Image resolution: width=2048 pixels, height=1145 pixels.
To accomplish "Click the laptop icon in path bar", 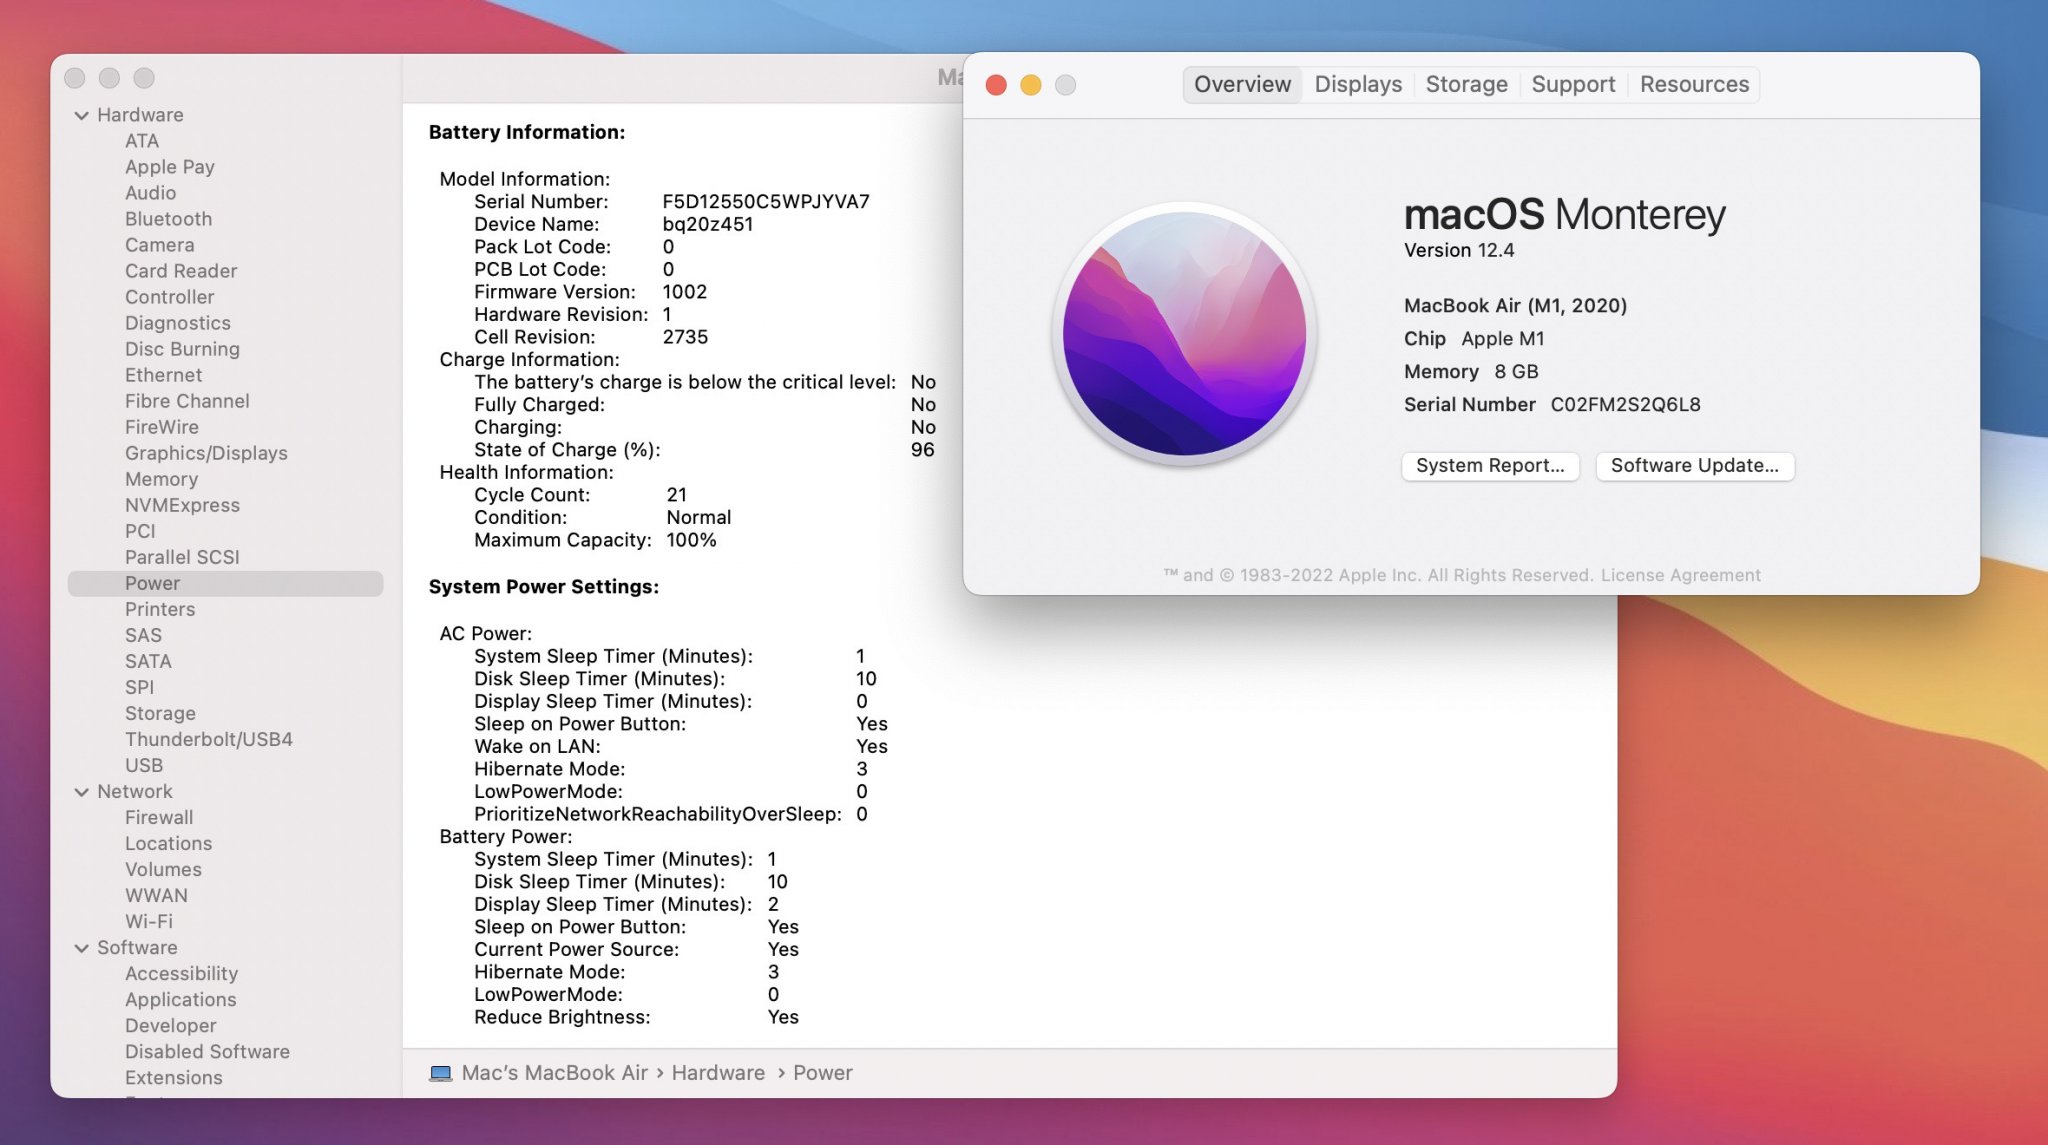I will [x=440, y=1073].
